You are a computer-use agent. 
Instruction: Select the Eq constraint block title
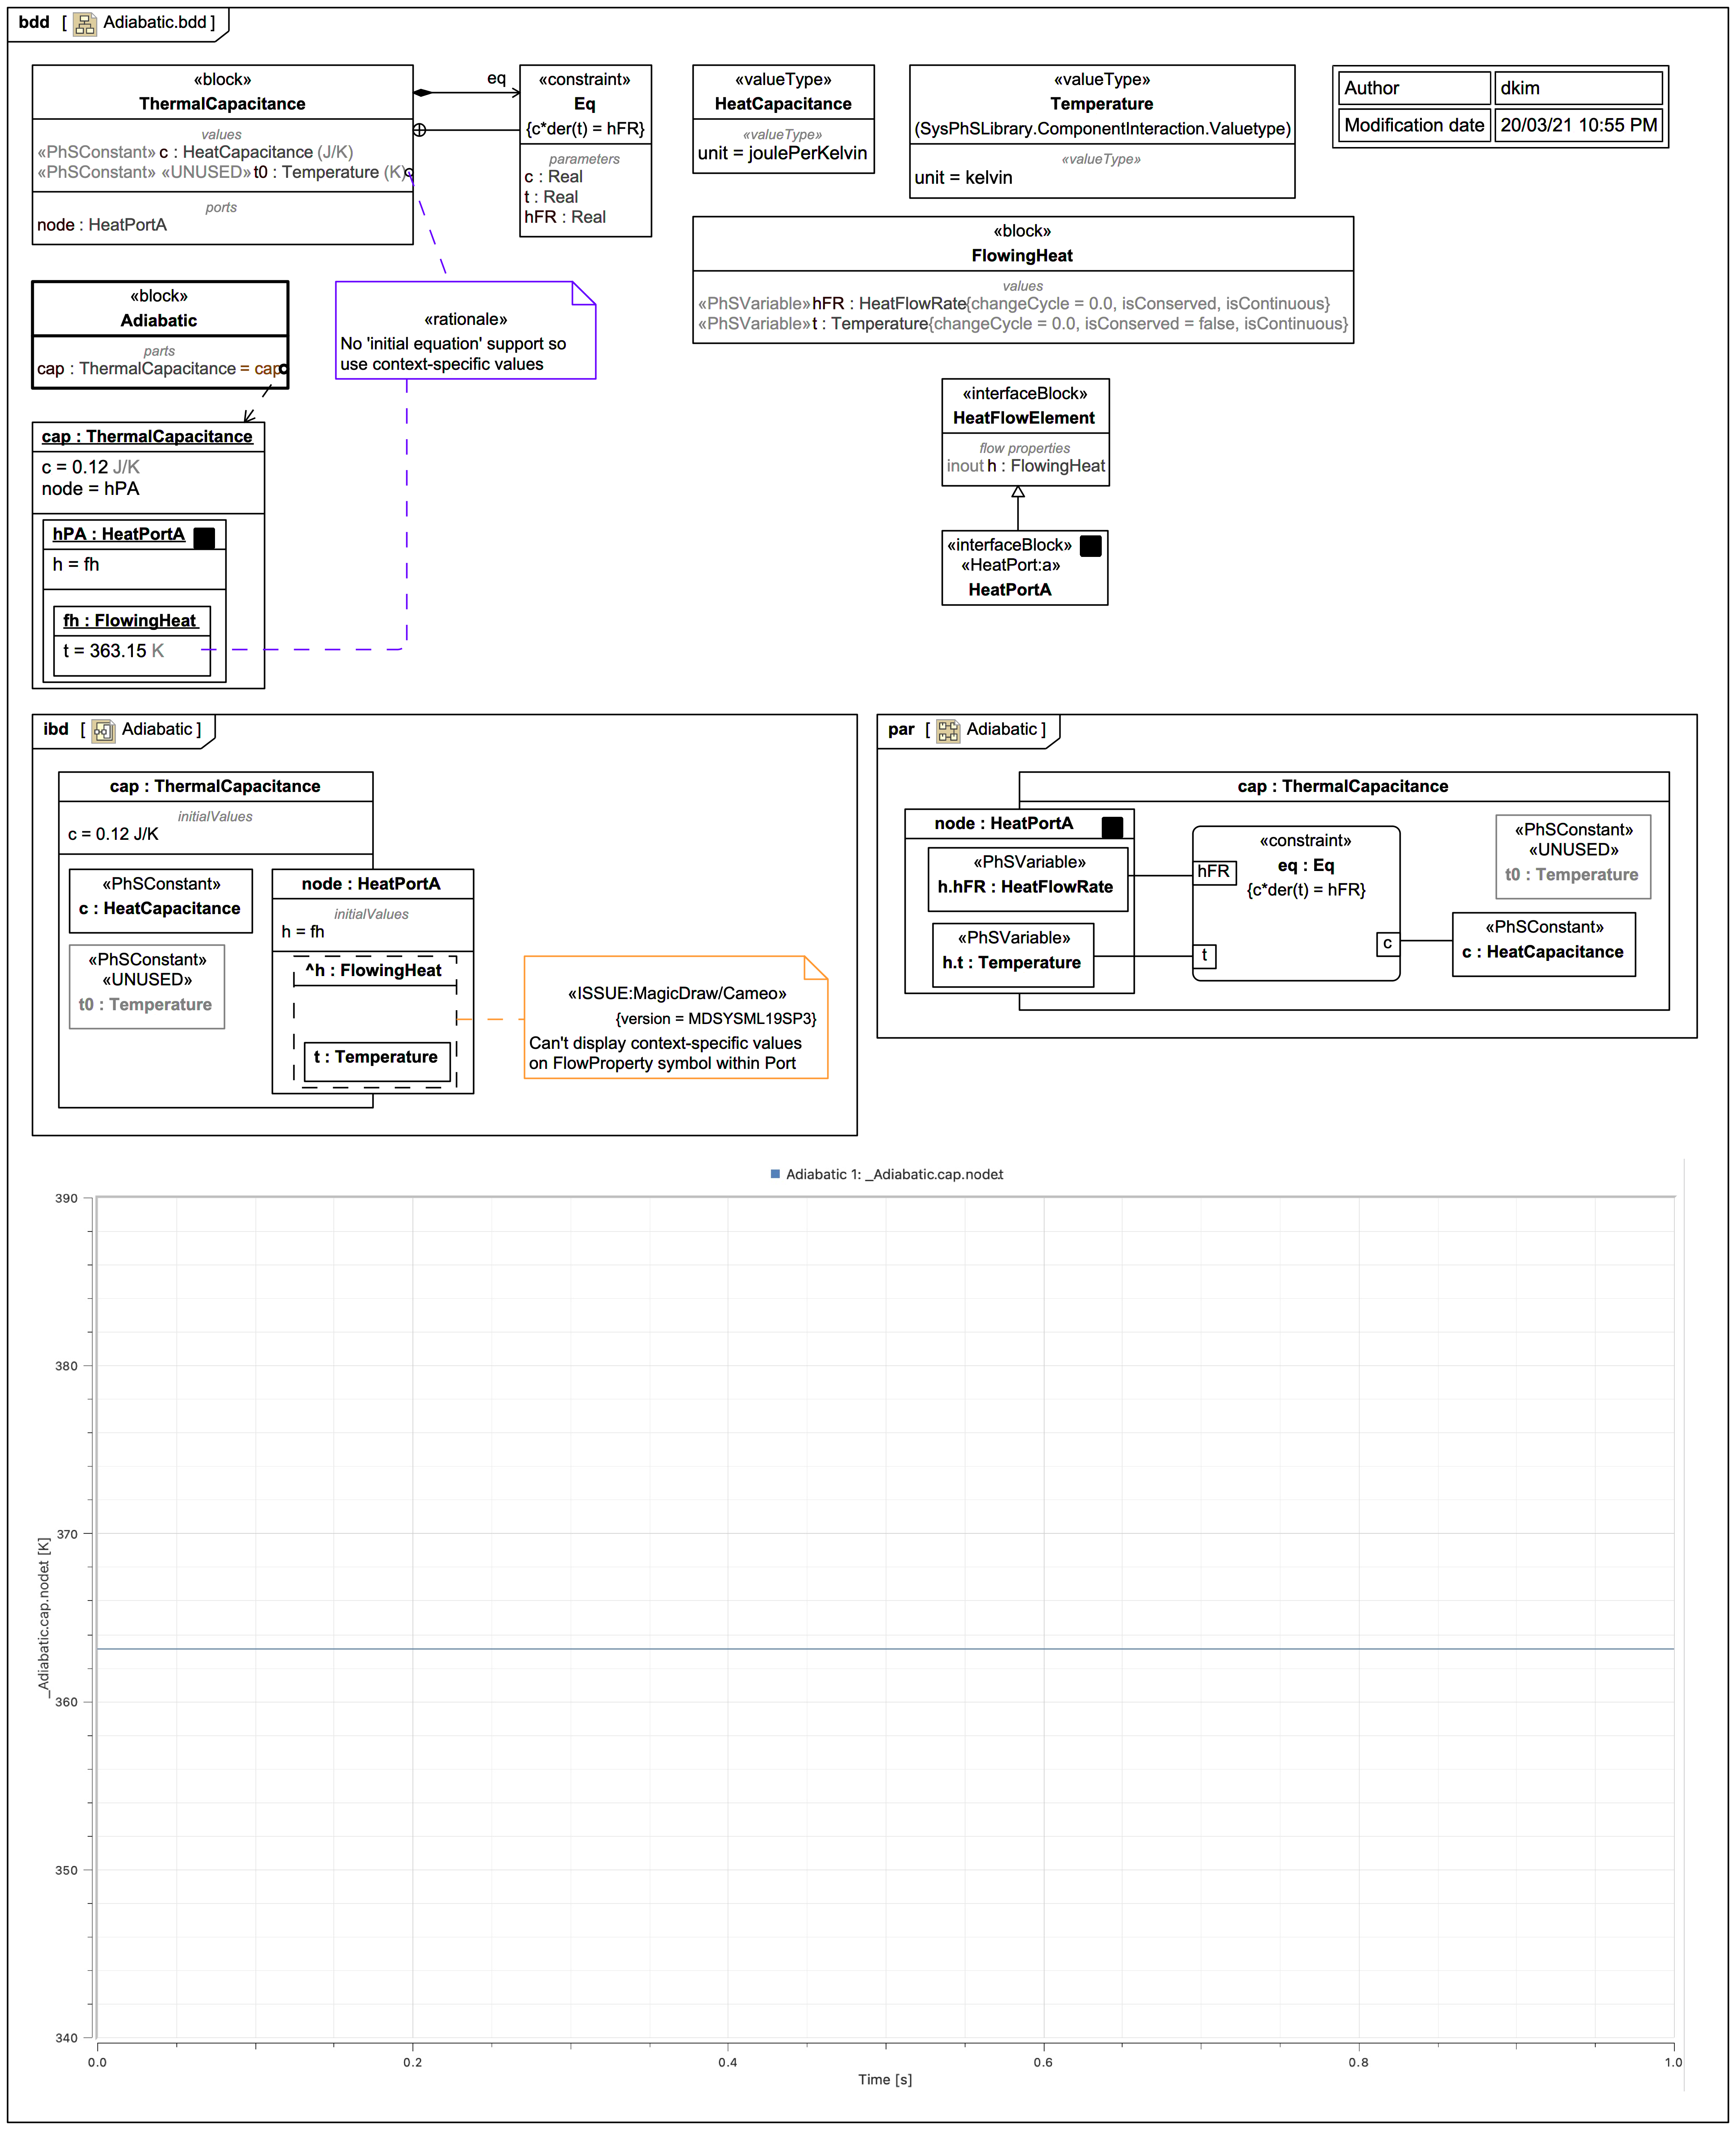[x=584, y=104]
